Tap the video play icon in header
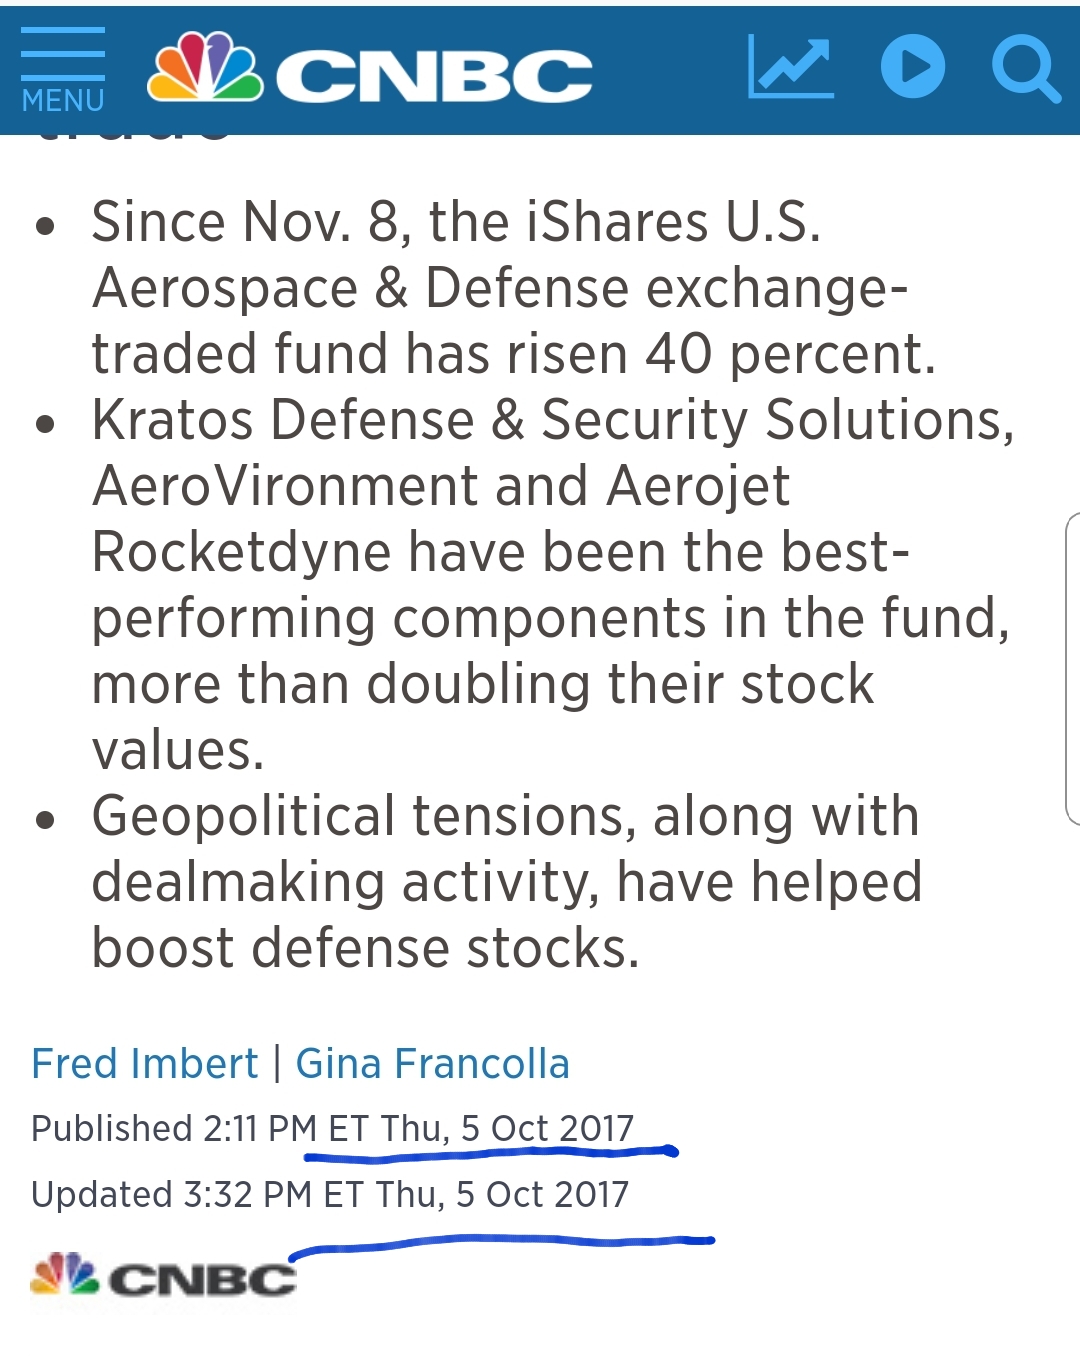The image size is (1080, 1356). (912, 67)
